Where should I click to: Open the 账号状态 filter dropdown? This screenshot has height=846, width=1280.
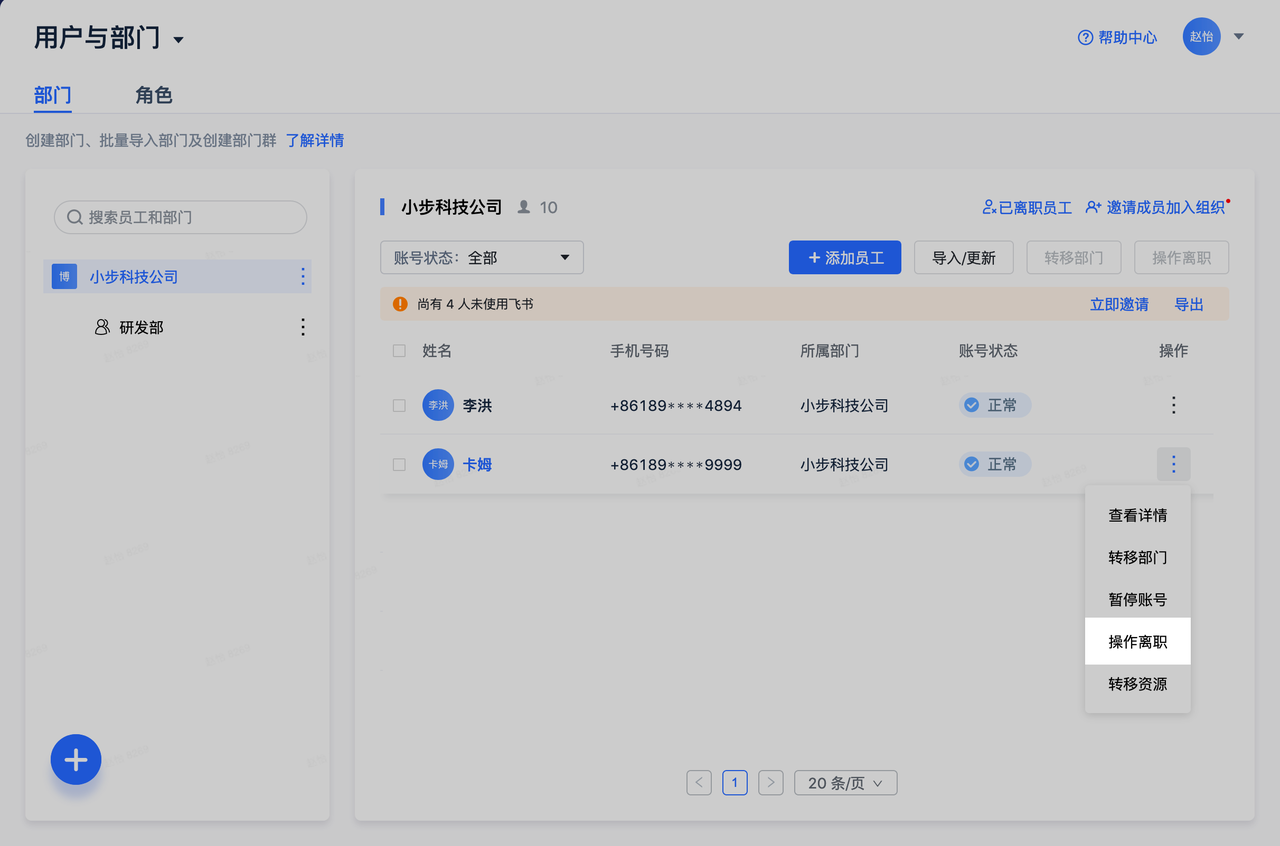(x=482, y=257)
